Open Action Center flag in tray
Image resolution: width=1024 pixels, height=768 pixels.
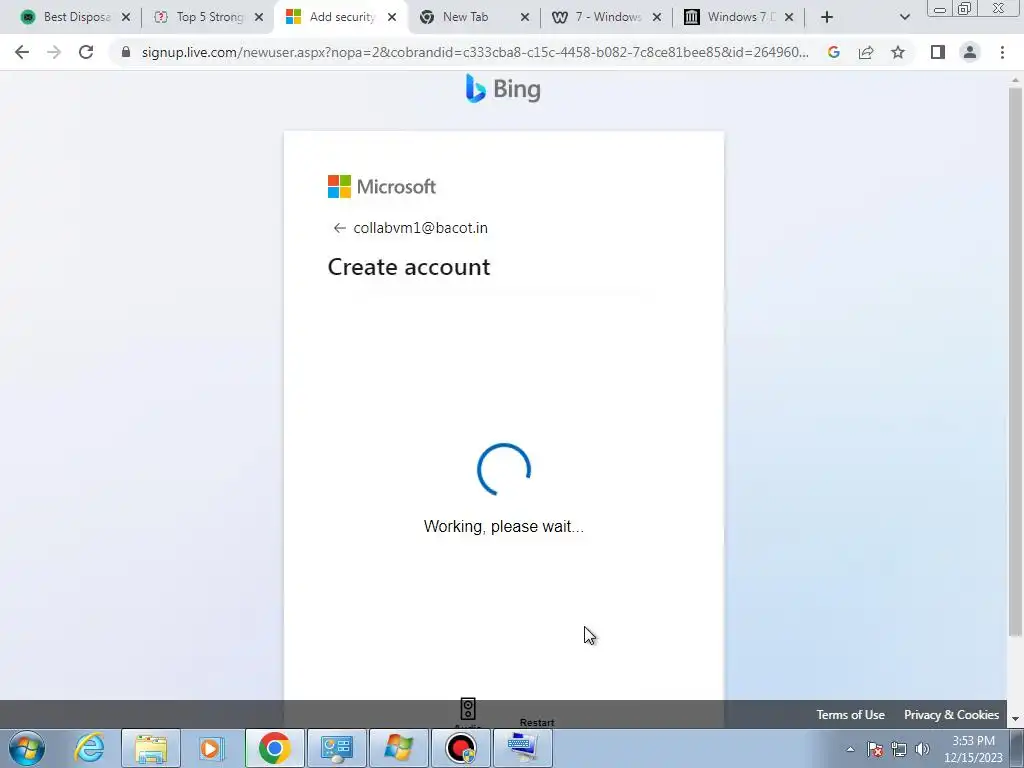875,749
